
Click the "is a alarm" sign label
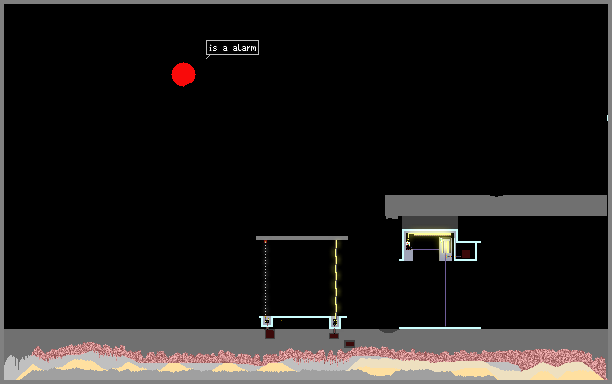click(232, 48)
